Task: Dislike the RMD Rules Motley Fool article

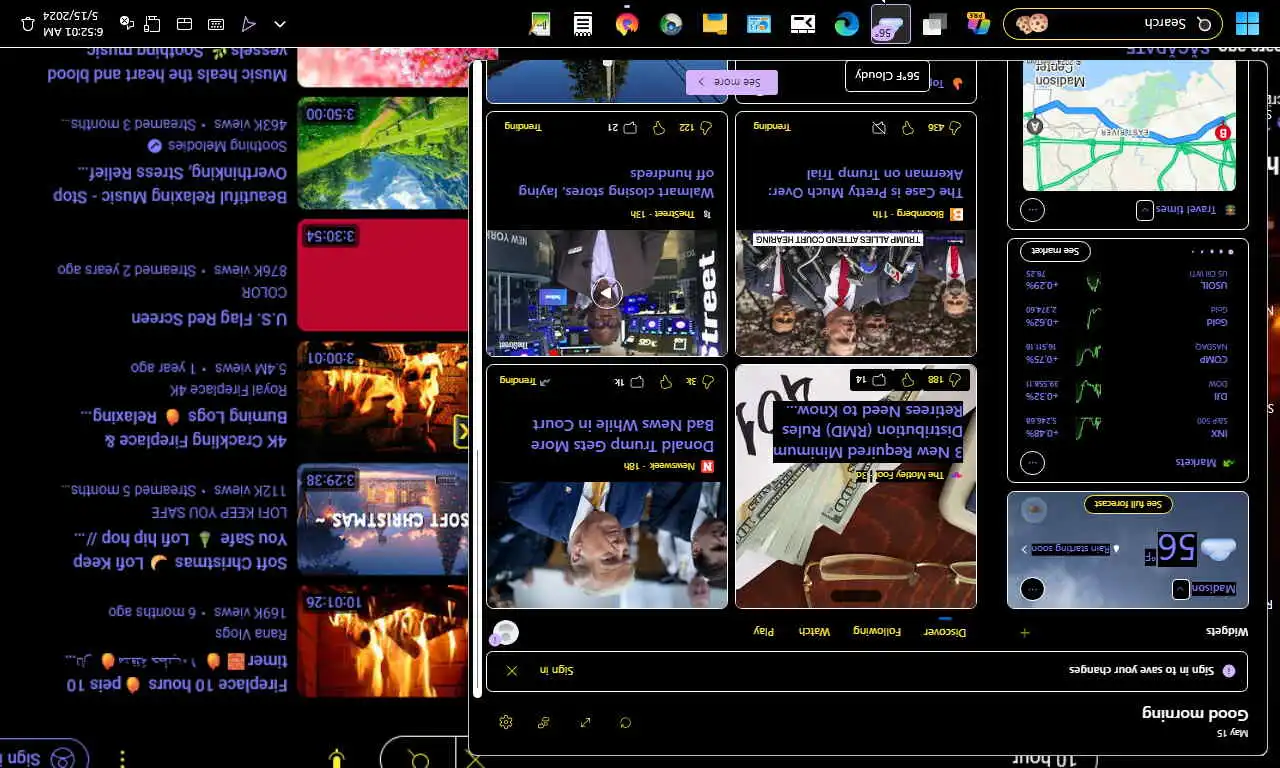Action: [908, 380]
